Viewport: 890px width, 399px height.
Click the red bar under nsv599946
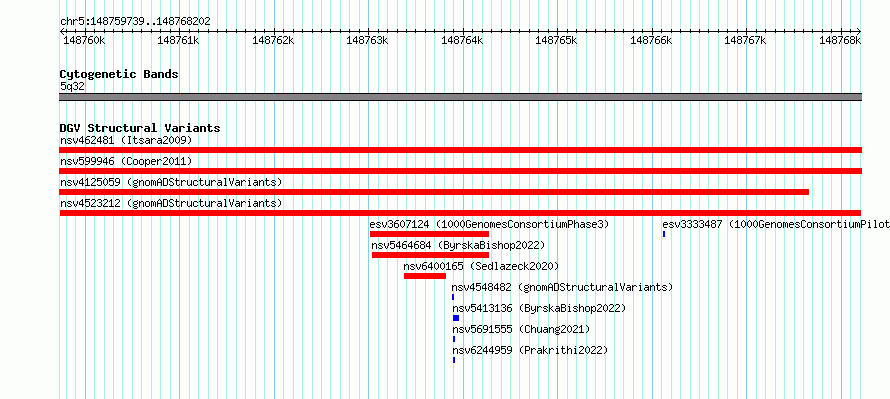click(460, 171)
